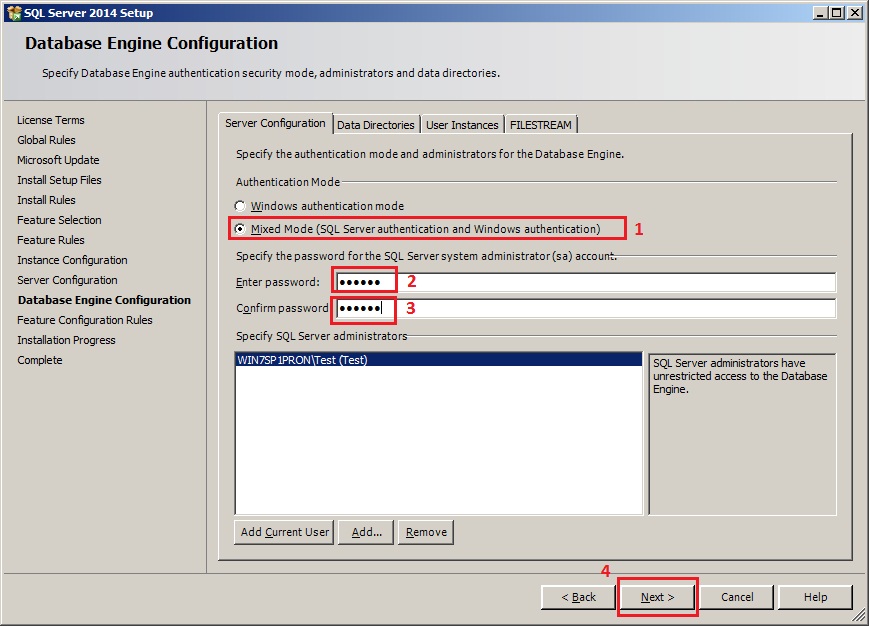Click the SQL Server Setup title bar icon
This screenshot has height=626, width=869.
14,13
